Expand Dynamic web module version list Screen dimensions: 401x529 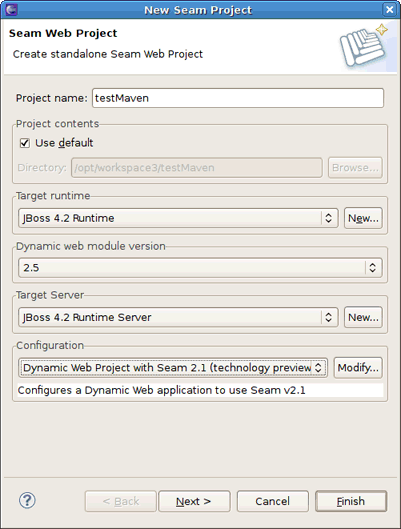pos(200,268)
